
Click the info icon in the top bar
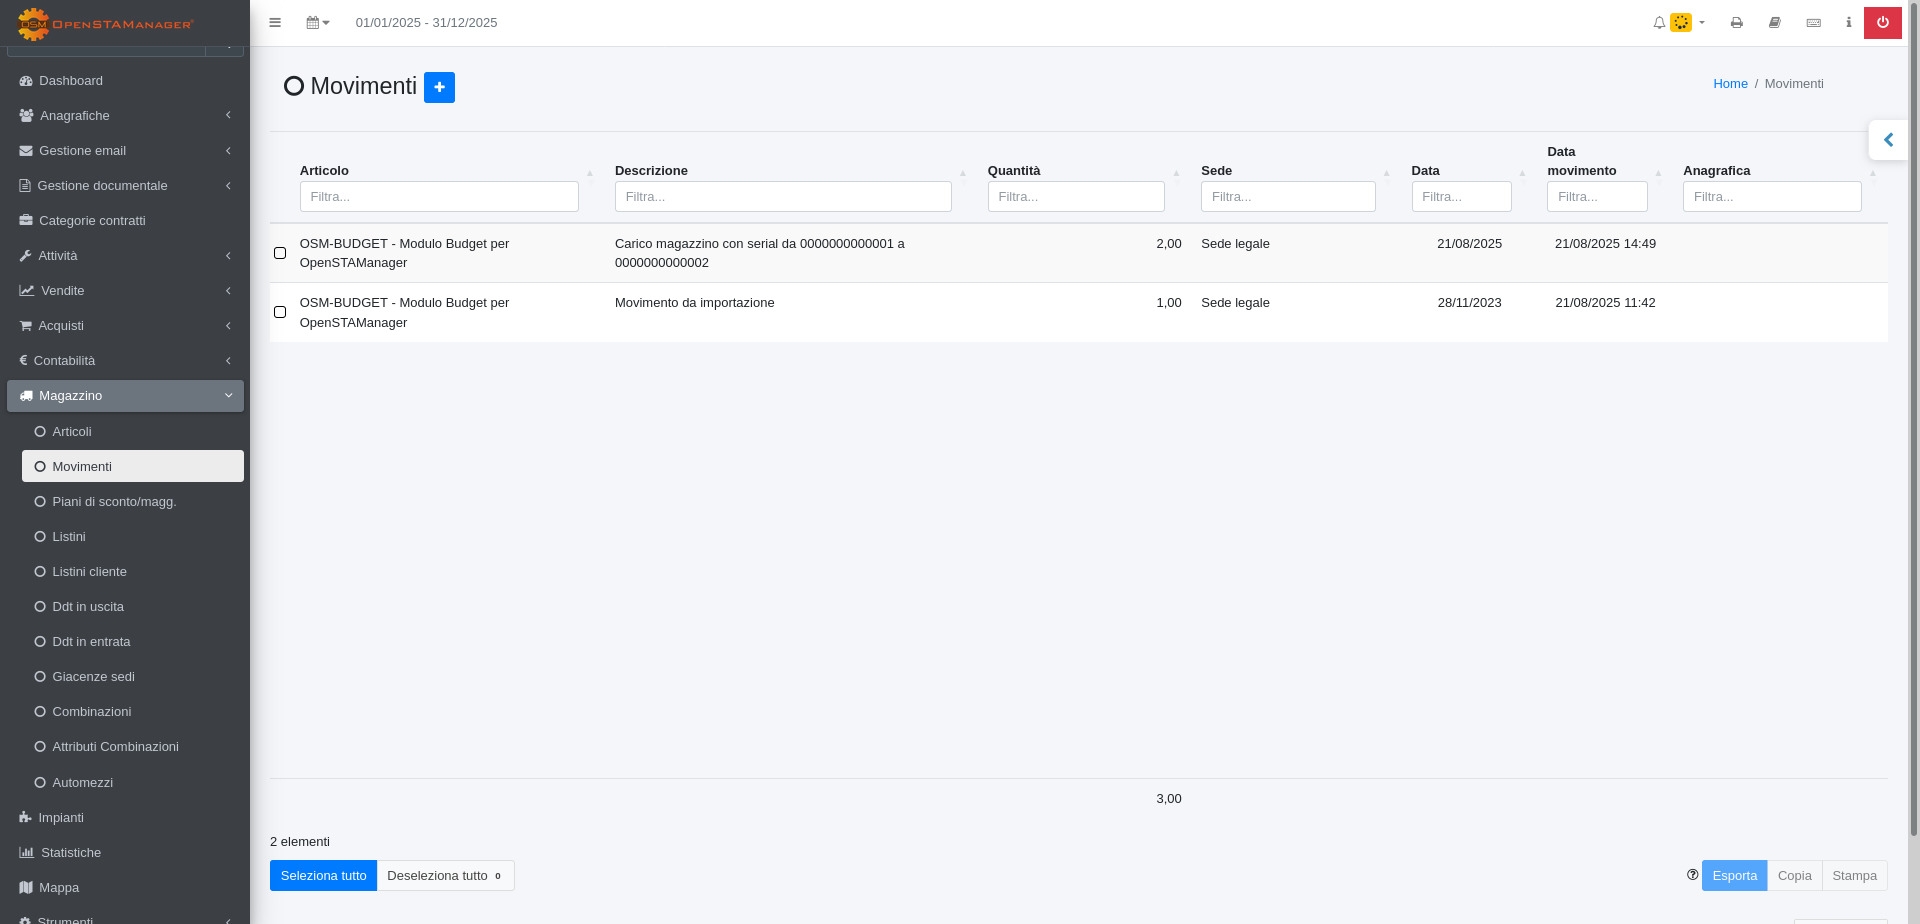[x=1848, y=23]
